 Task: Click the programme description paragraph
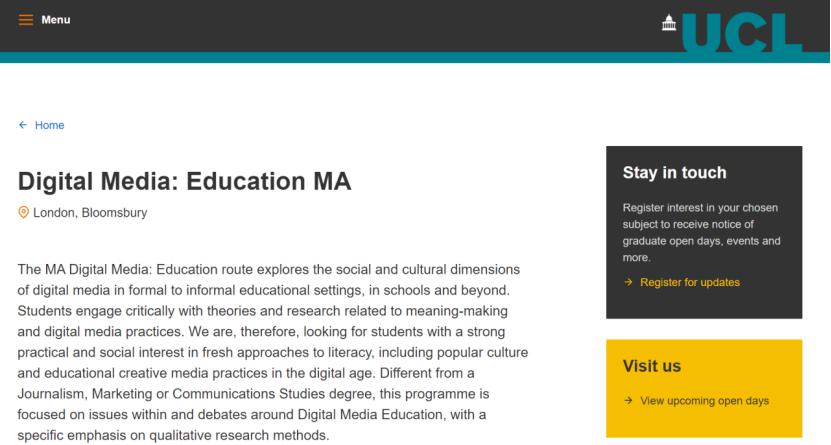[273, 352]
